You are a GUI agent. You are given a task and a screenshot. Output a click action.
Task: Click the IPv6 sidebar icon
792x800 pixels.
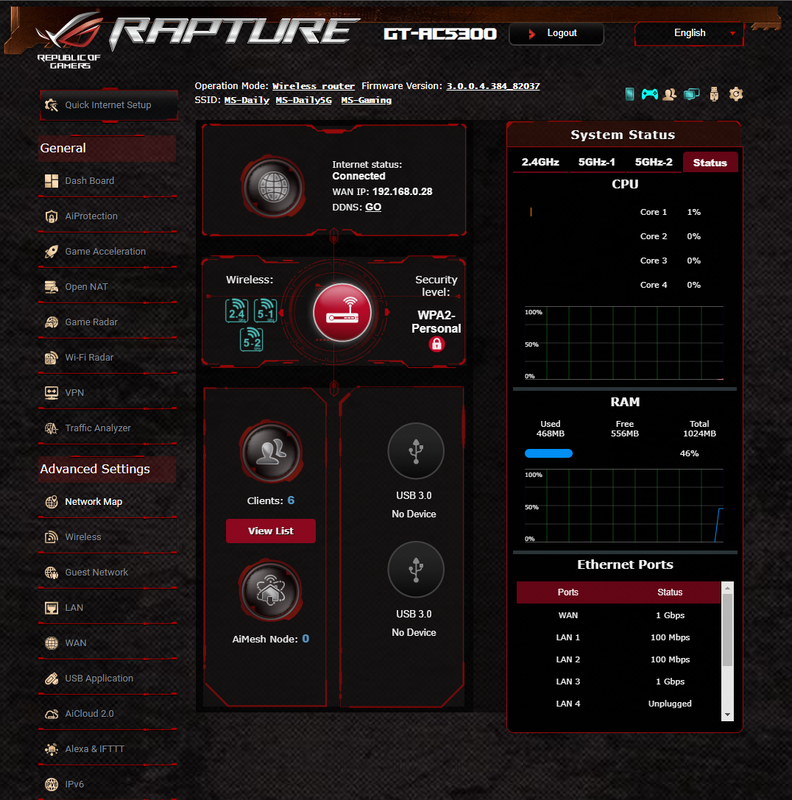(52, 784)
